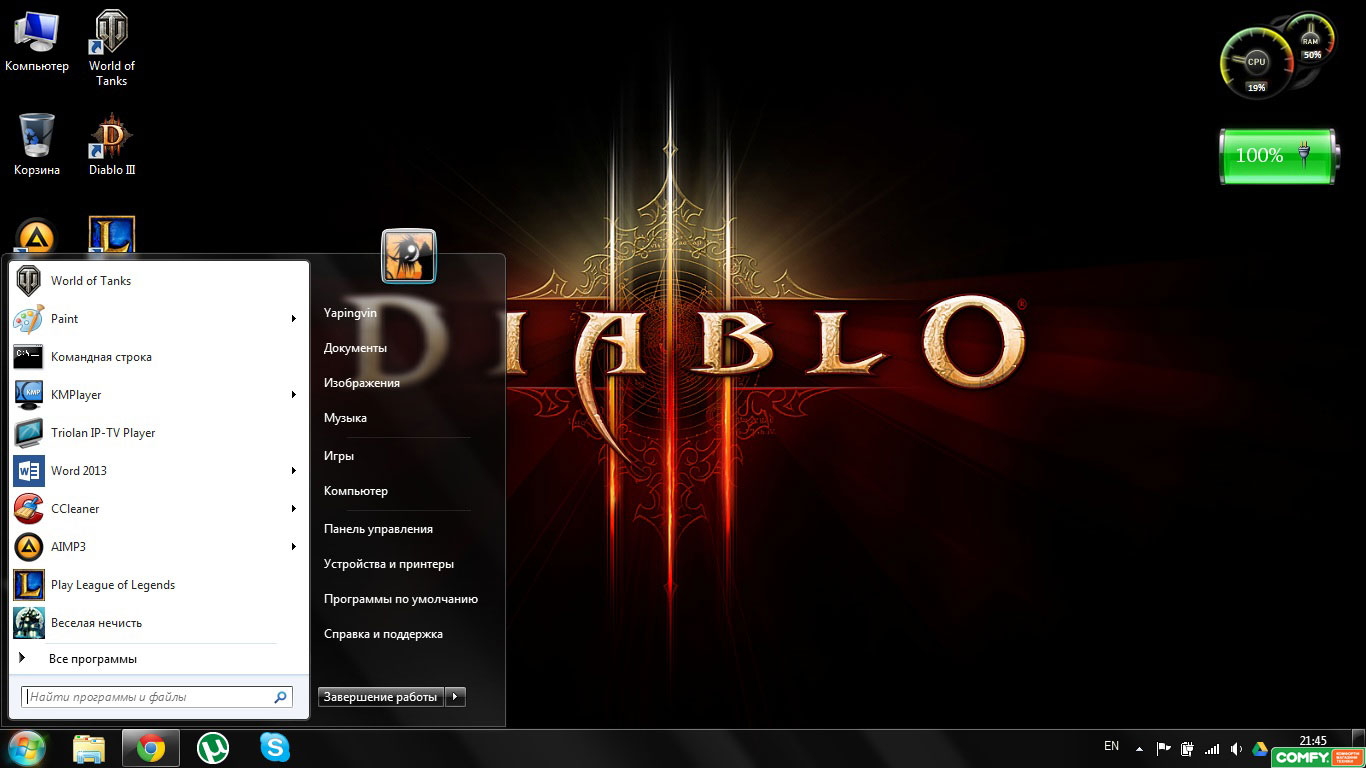Expand Paint jump list arrow
Image resolution: width=1366 pixels, height=768 pixels.
[294, 319]
